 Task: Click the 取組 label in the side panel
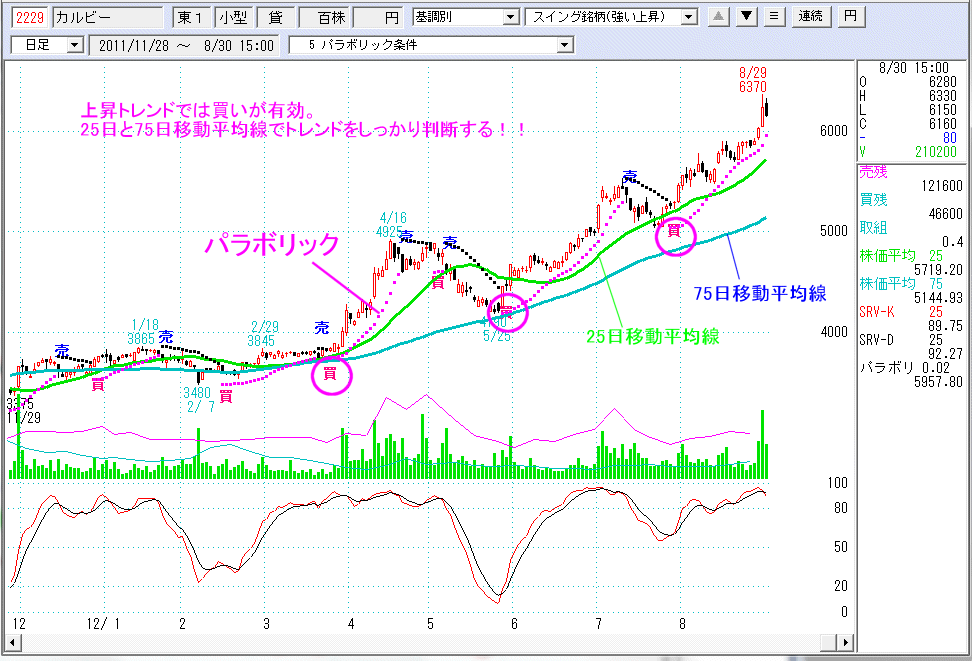coord(873,228)
